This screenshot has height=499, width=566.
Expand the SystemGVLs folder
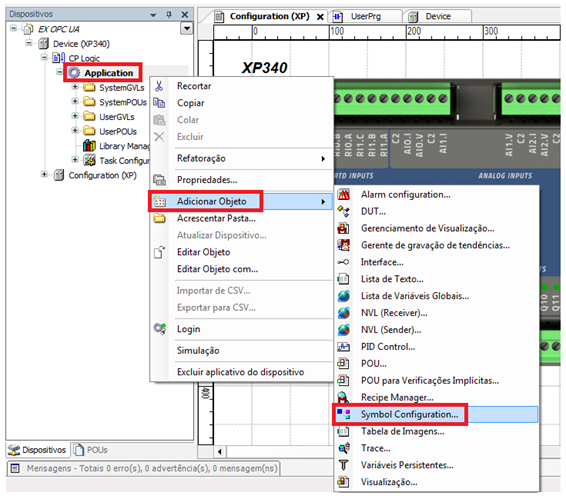(75, 87)
